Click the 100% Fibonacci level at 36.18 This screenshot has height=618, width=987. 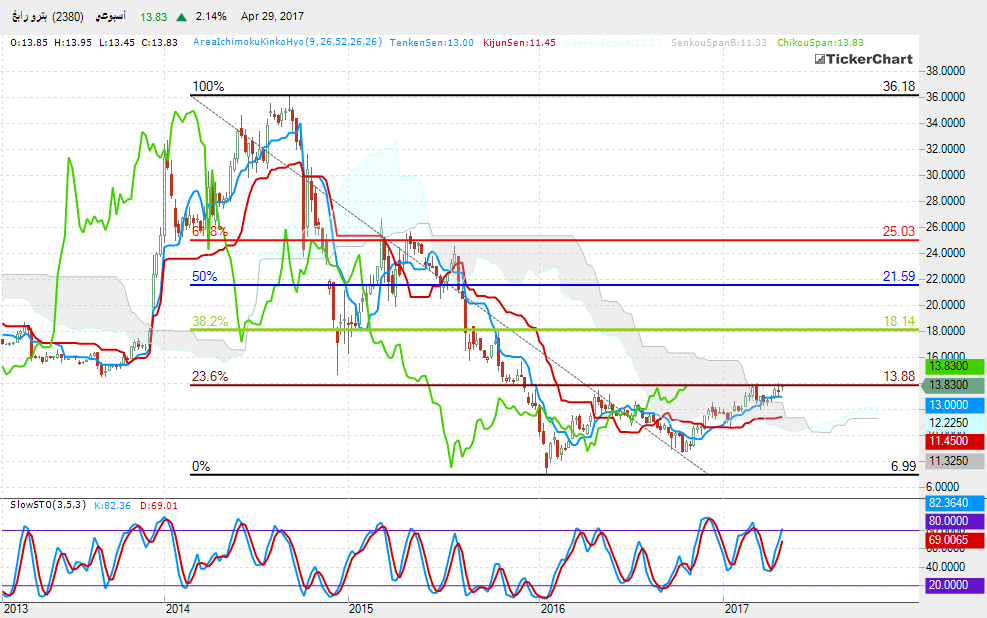pos(899,87)
